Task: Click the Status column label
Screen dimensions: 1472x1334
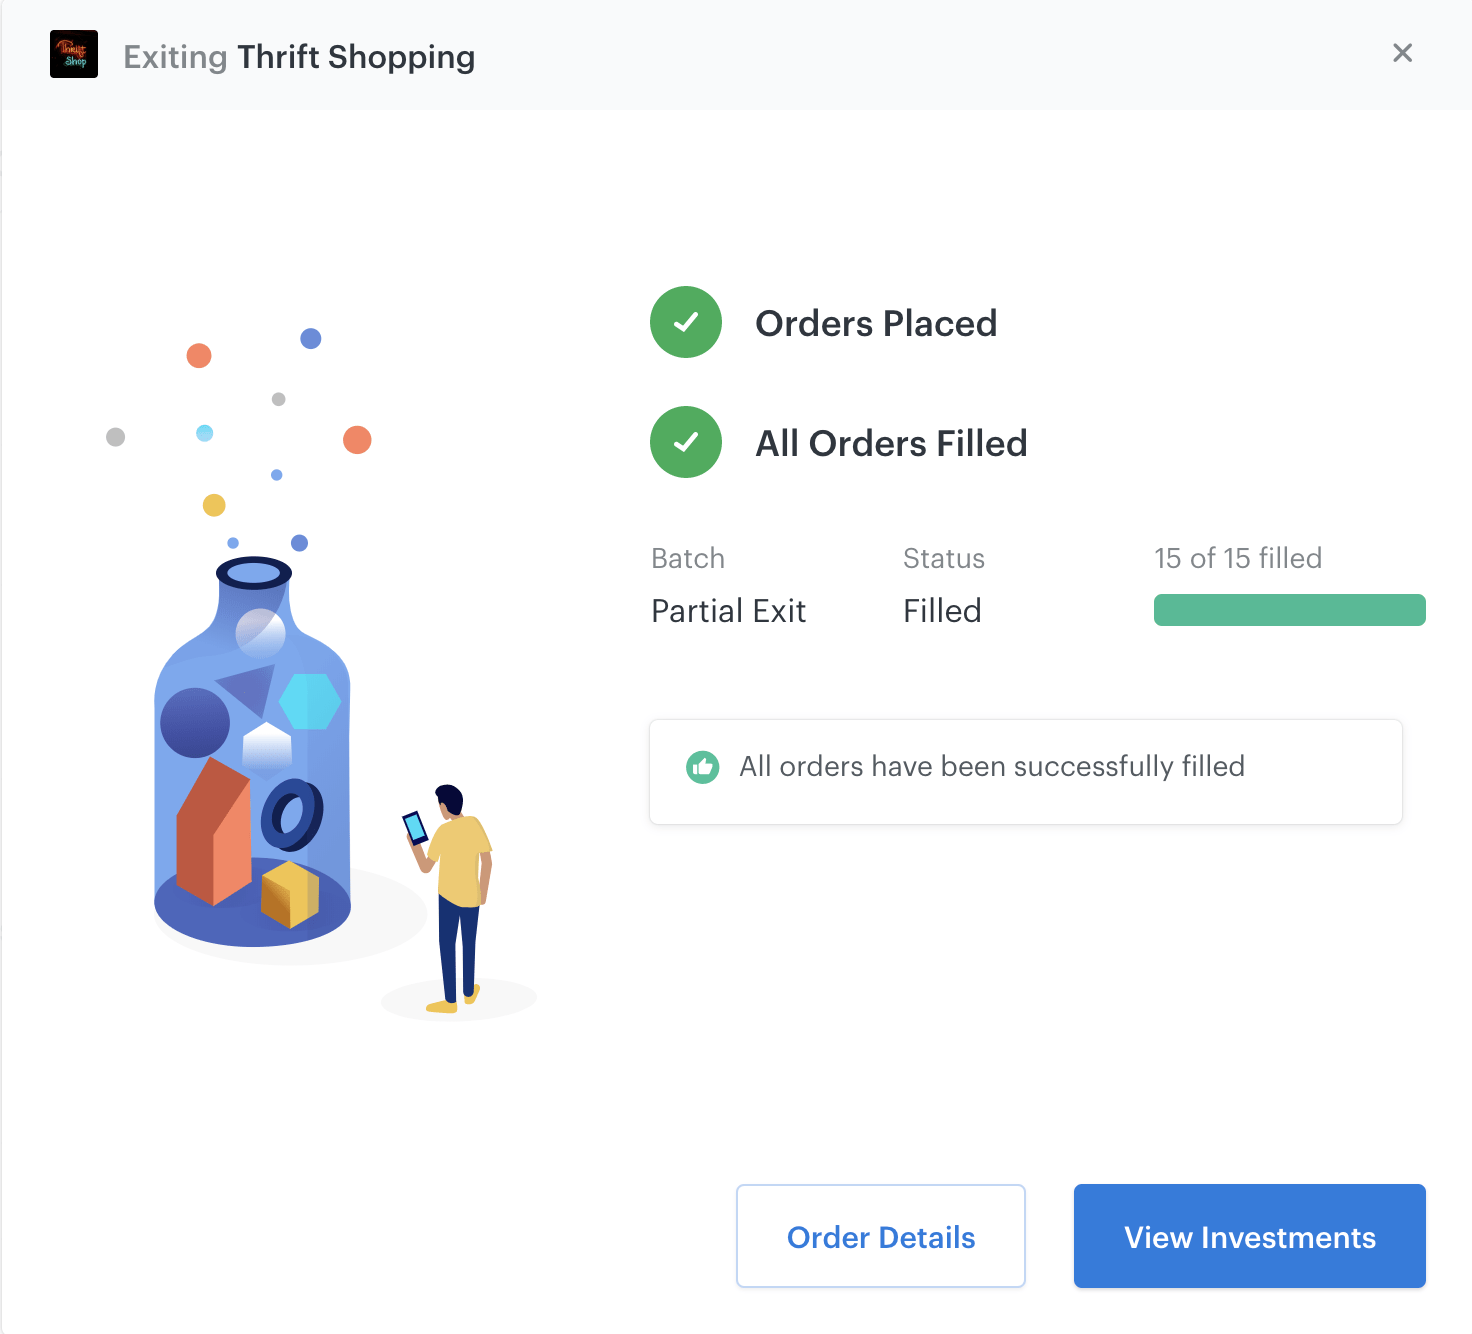Action: [944, 558]
